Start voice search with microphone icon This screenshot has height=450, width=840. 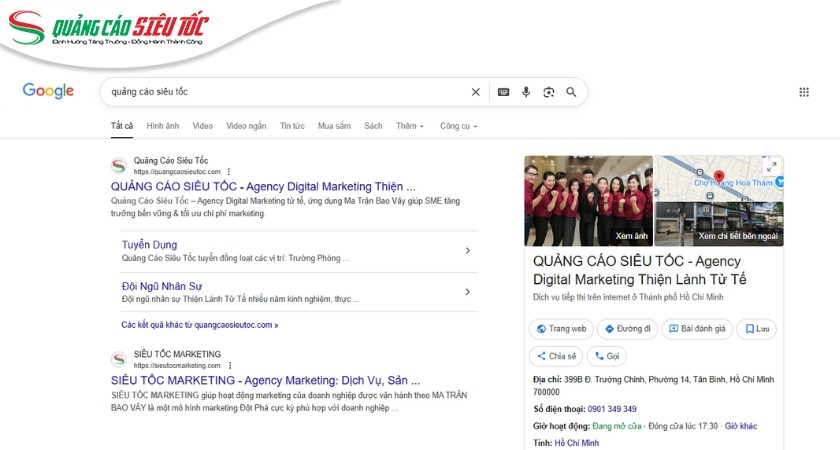pos(526,92)
